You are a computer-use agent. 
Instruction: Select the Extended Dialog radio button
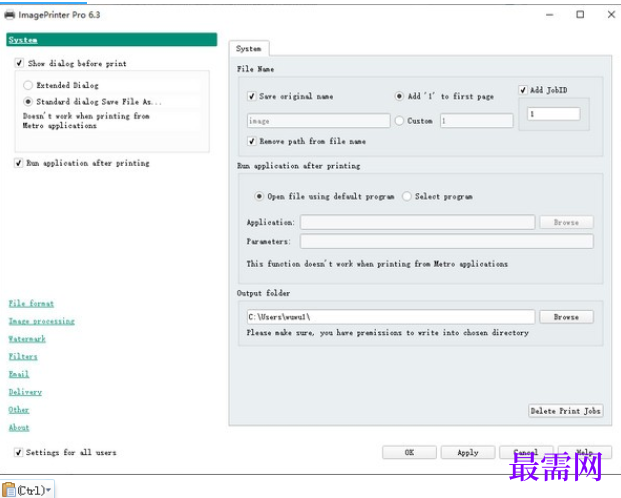click(28, 85)
